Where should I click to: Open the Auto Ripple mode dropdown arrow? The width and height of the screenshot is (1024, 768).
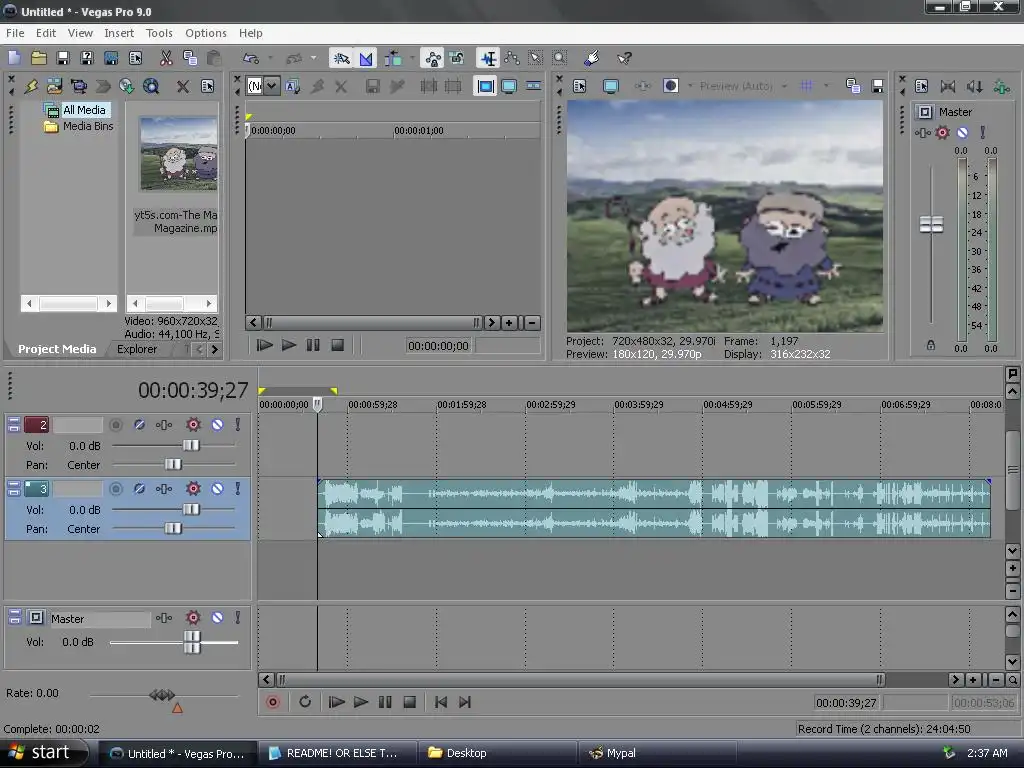point(412,58)
